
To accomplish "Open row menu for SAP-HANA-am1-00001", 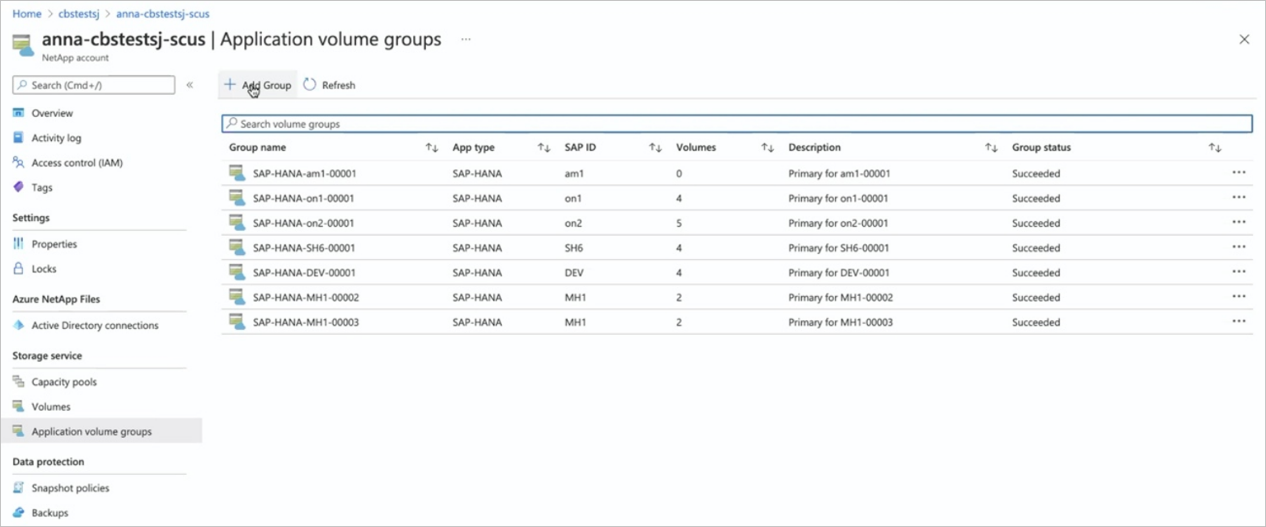I will click(x=1239, y=172).
